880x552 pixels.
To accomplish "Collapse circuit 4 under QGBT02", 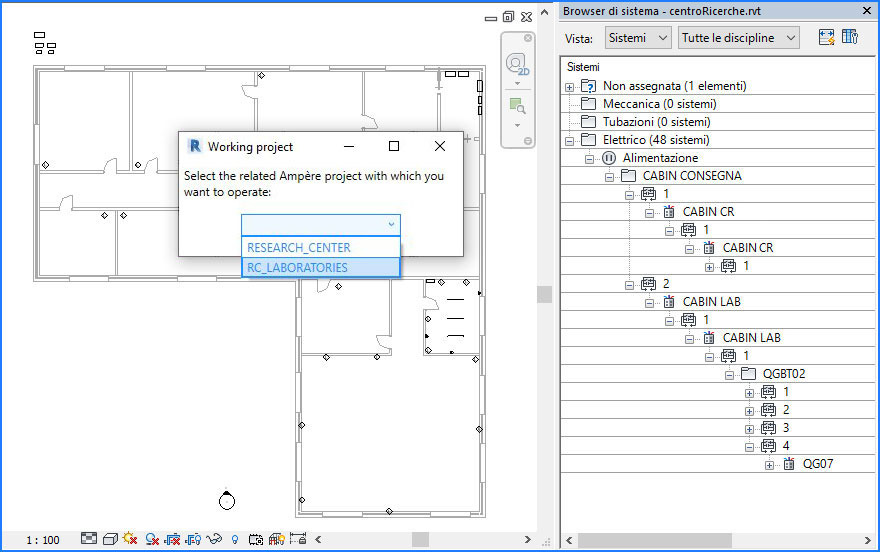I will coord(749,447).
